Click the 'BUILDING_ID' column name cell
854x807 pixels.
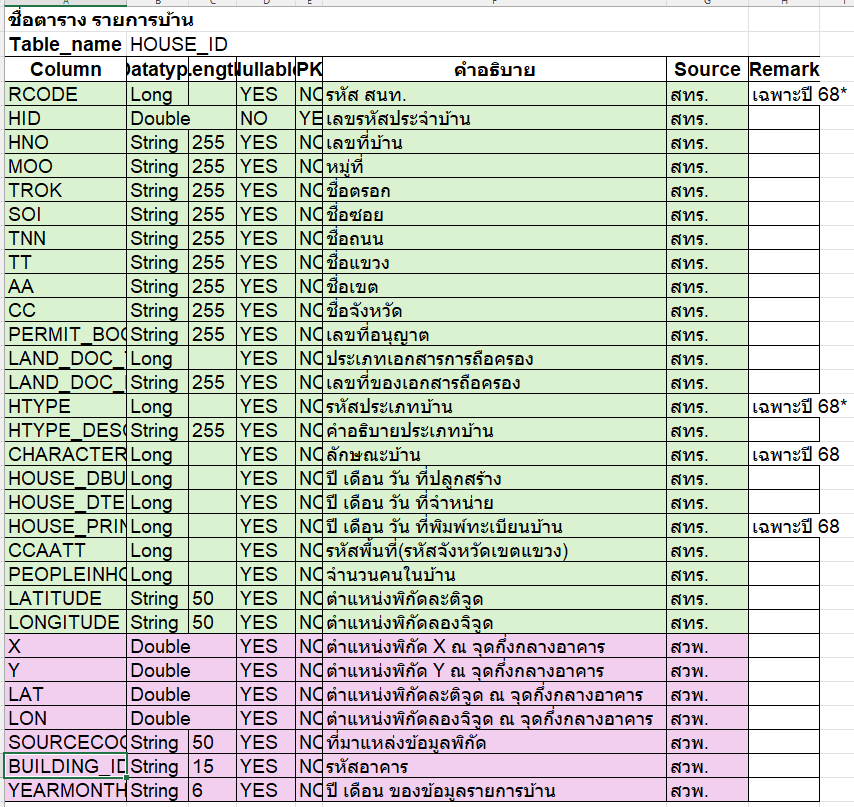pos(65,766)
